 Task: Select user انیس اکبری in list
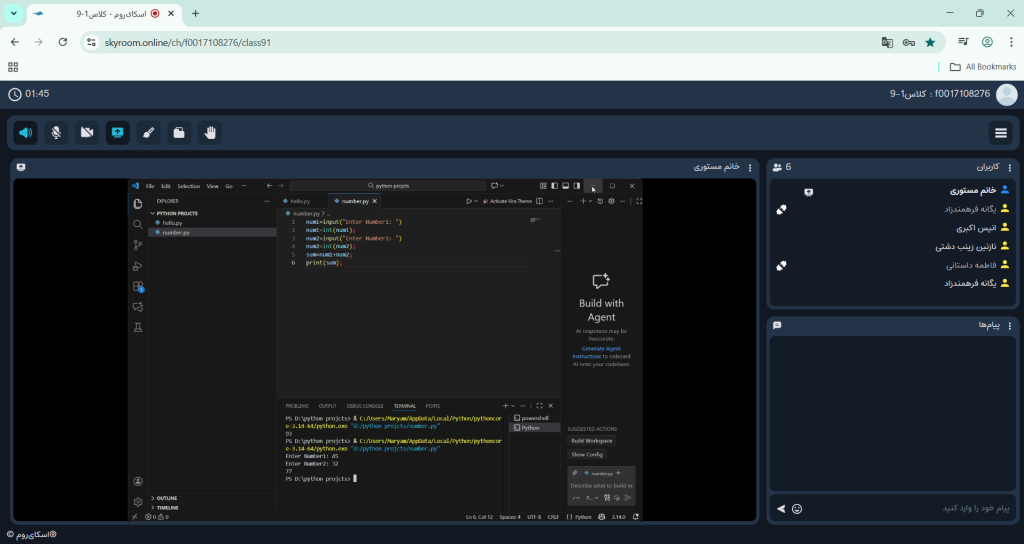(968, 228)
